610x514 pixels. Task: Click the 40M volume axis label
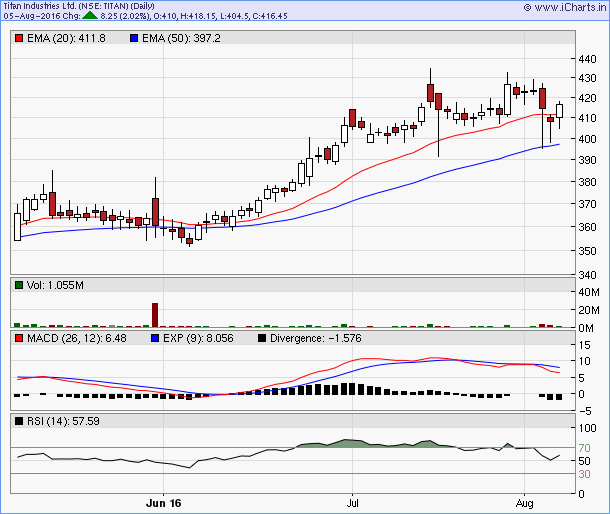point(589,292)
